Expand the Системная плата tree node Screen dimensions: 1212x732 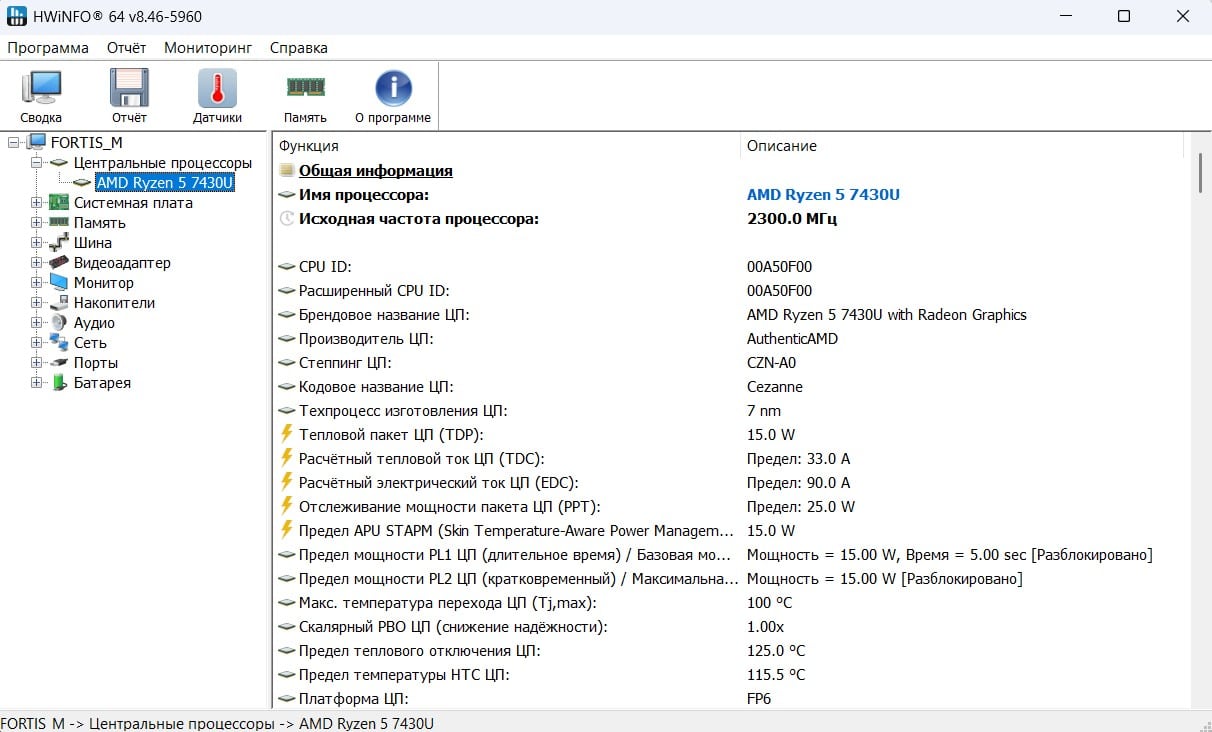[37, 203]
